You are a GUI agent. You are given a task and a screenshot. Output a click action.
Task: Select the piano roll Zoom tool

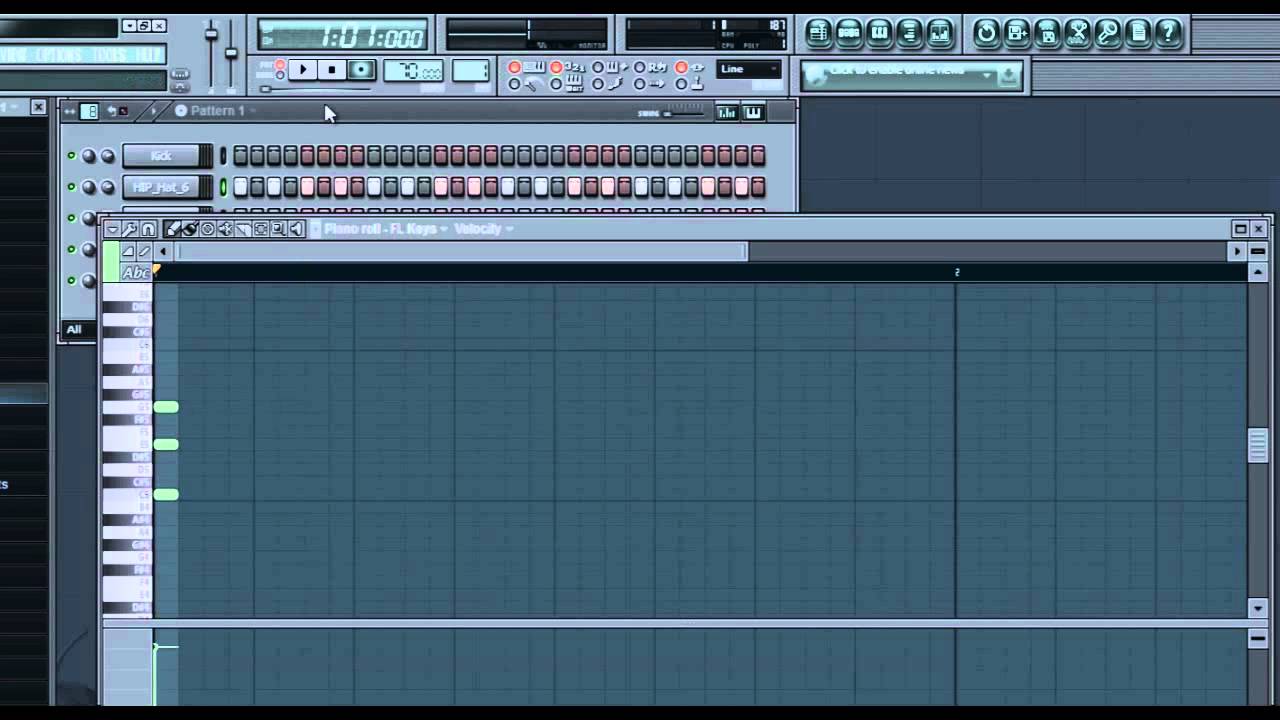(x=278, y=229)
